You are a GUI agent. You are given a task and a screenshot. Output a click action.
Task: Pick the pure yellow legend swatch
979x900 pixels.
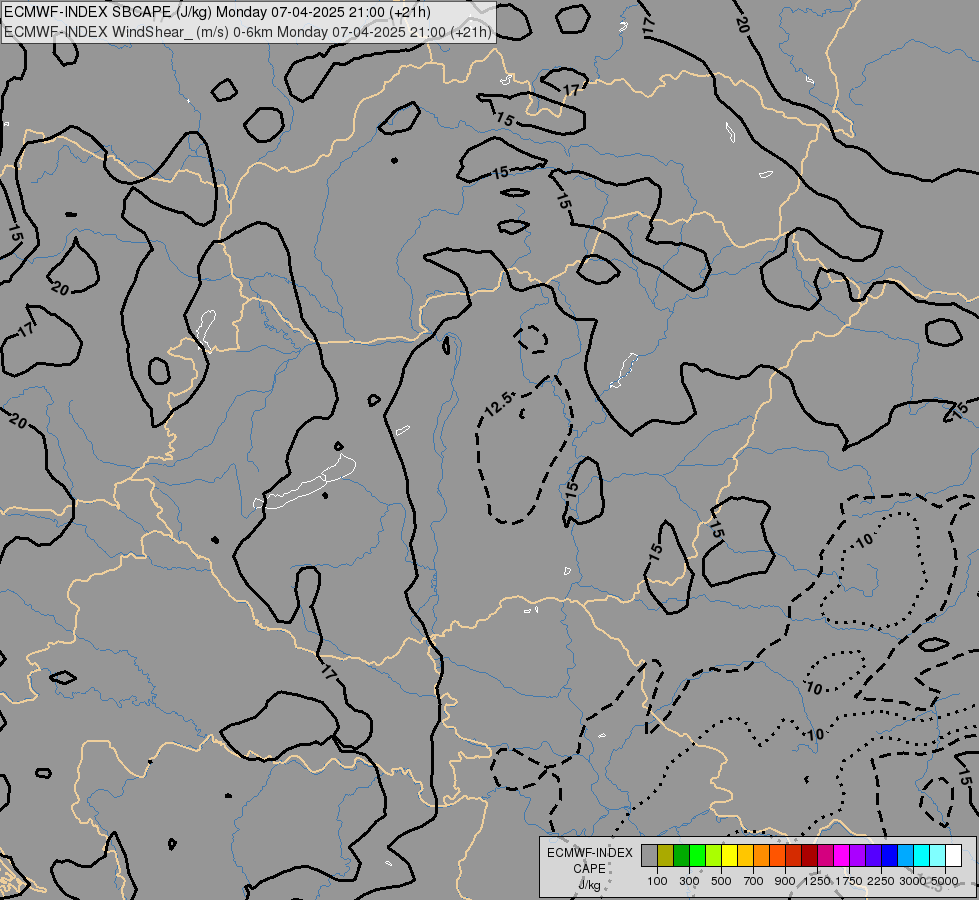729,855
